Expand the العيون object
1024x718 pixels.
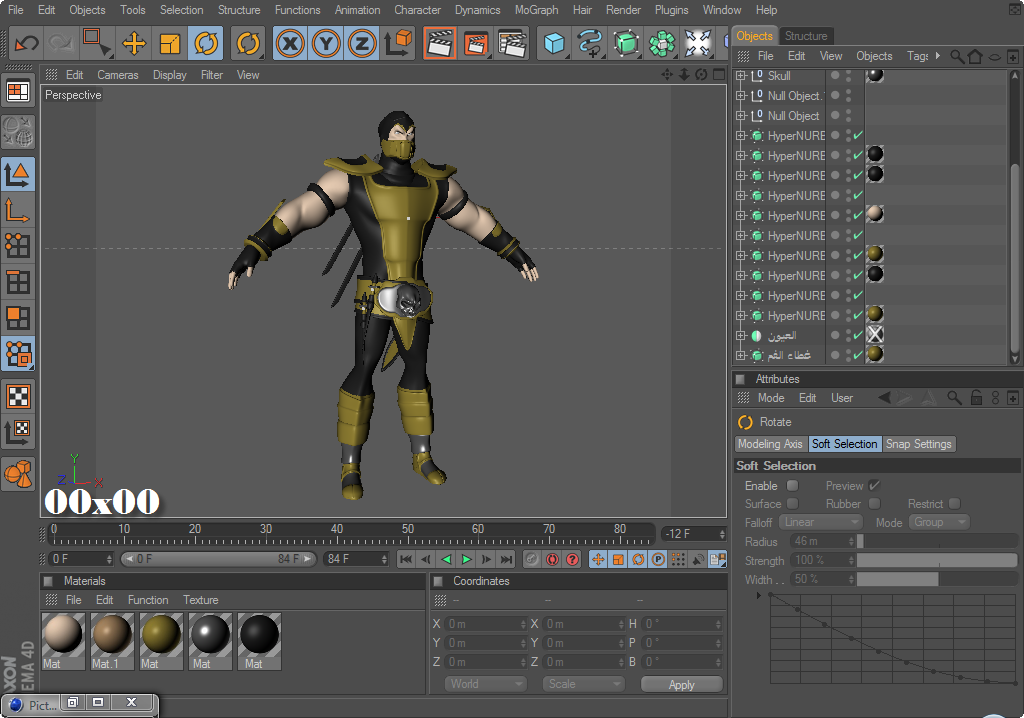(741, 336)
